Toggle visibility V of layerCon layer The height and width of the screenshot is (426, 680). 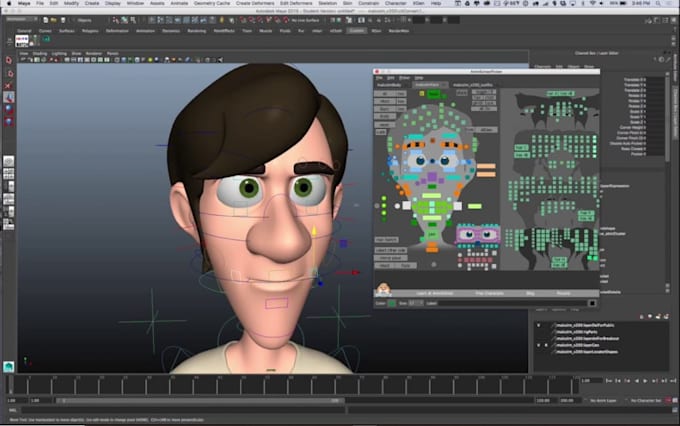pos(539,345)
